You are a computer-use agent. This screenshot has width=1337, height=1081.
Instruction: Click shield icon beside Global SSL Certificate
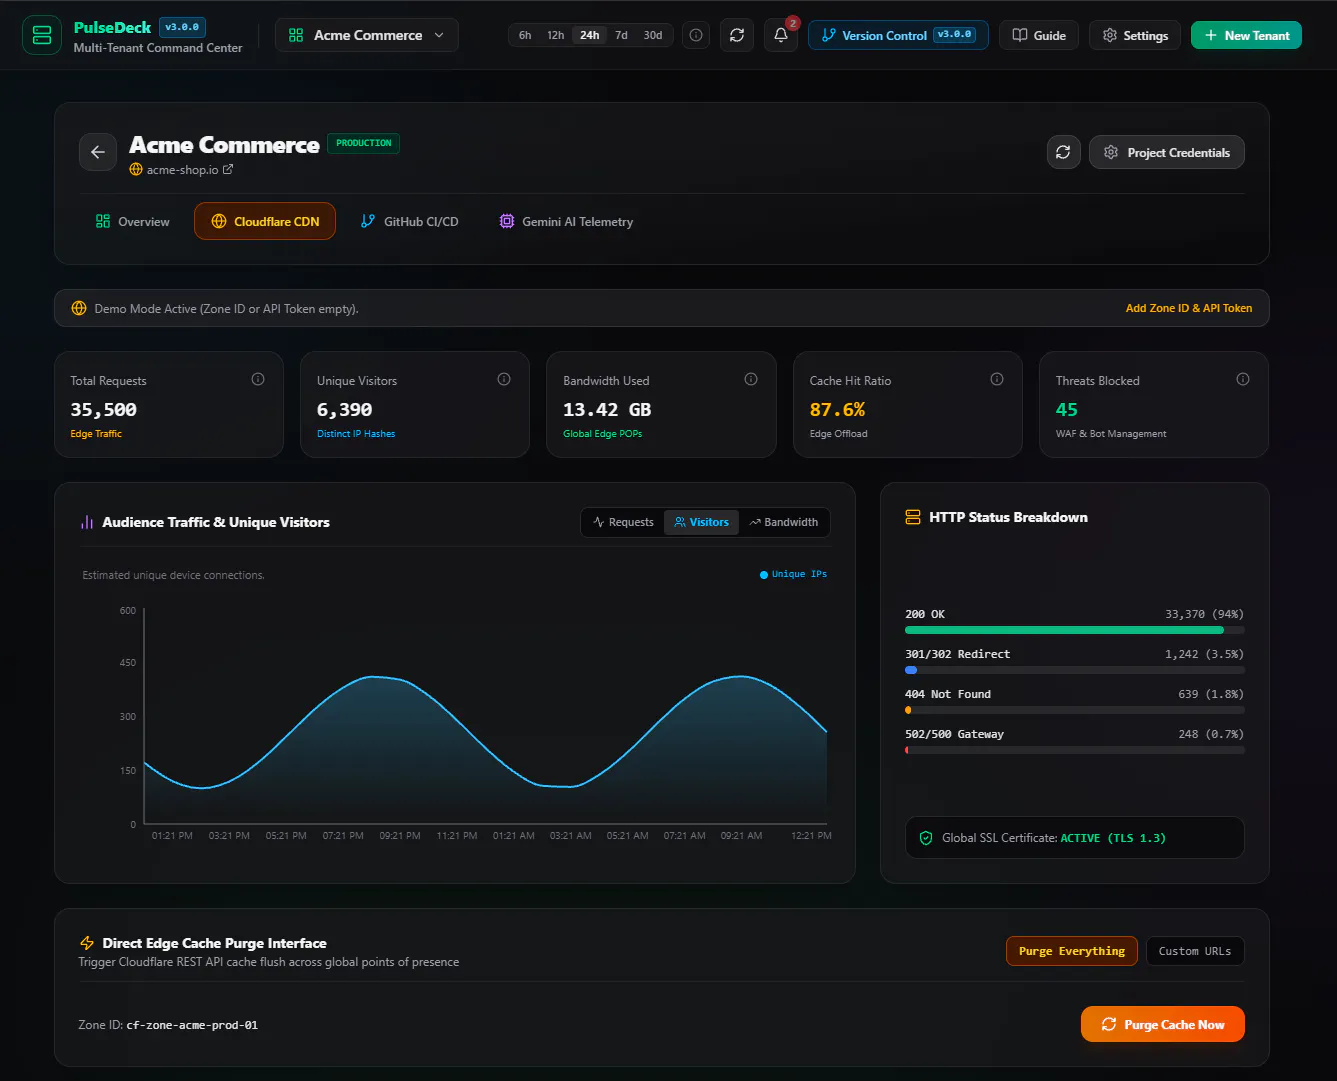coord(926,838)
